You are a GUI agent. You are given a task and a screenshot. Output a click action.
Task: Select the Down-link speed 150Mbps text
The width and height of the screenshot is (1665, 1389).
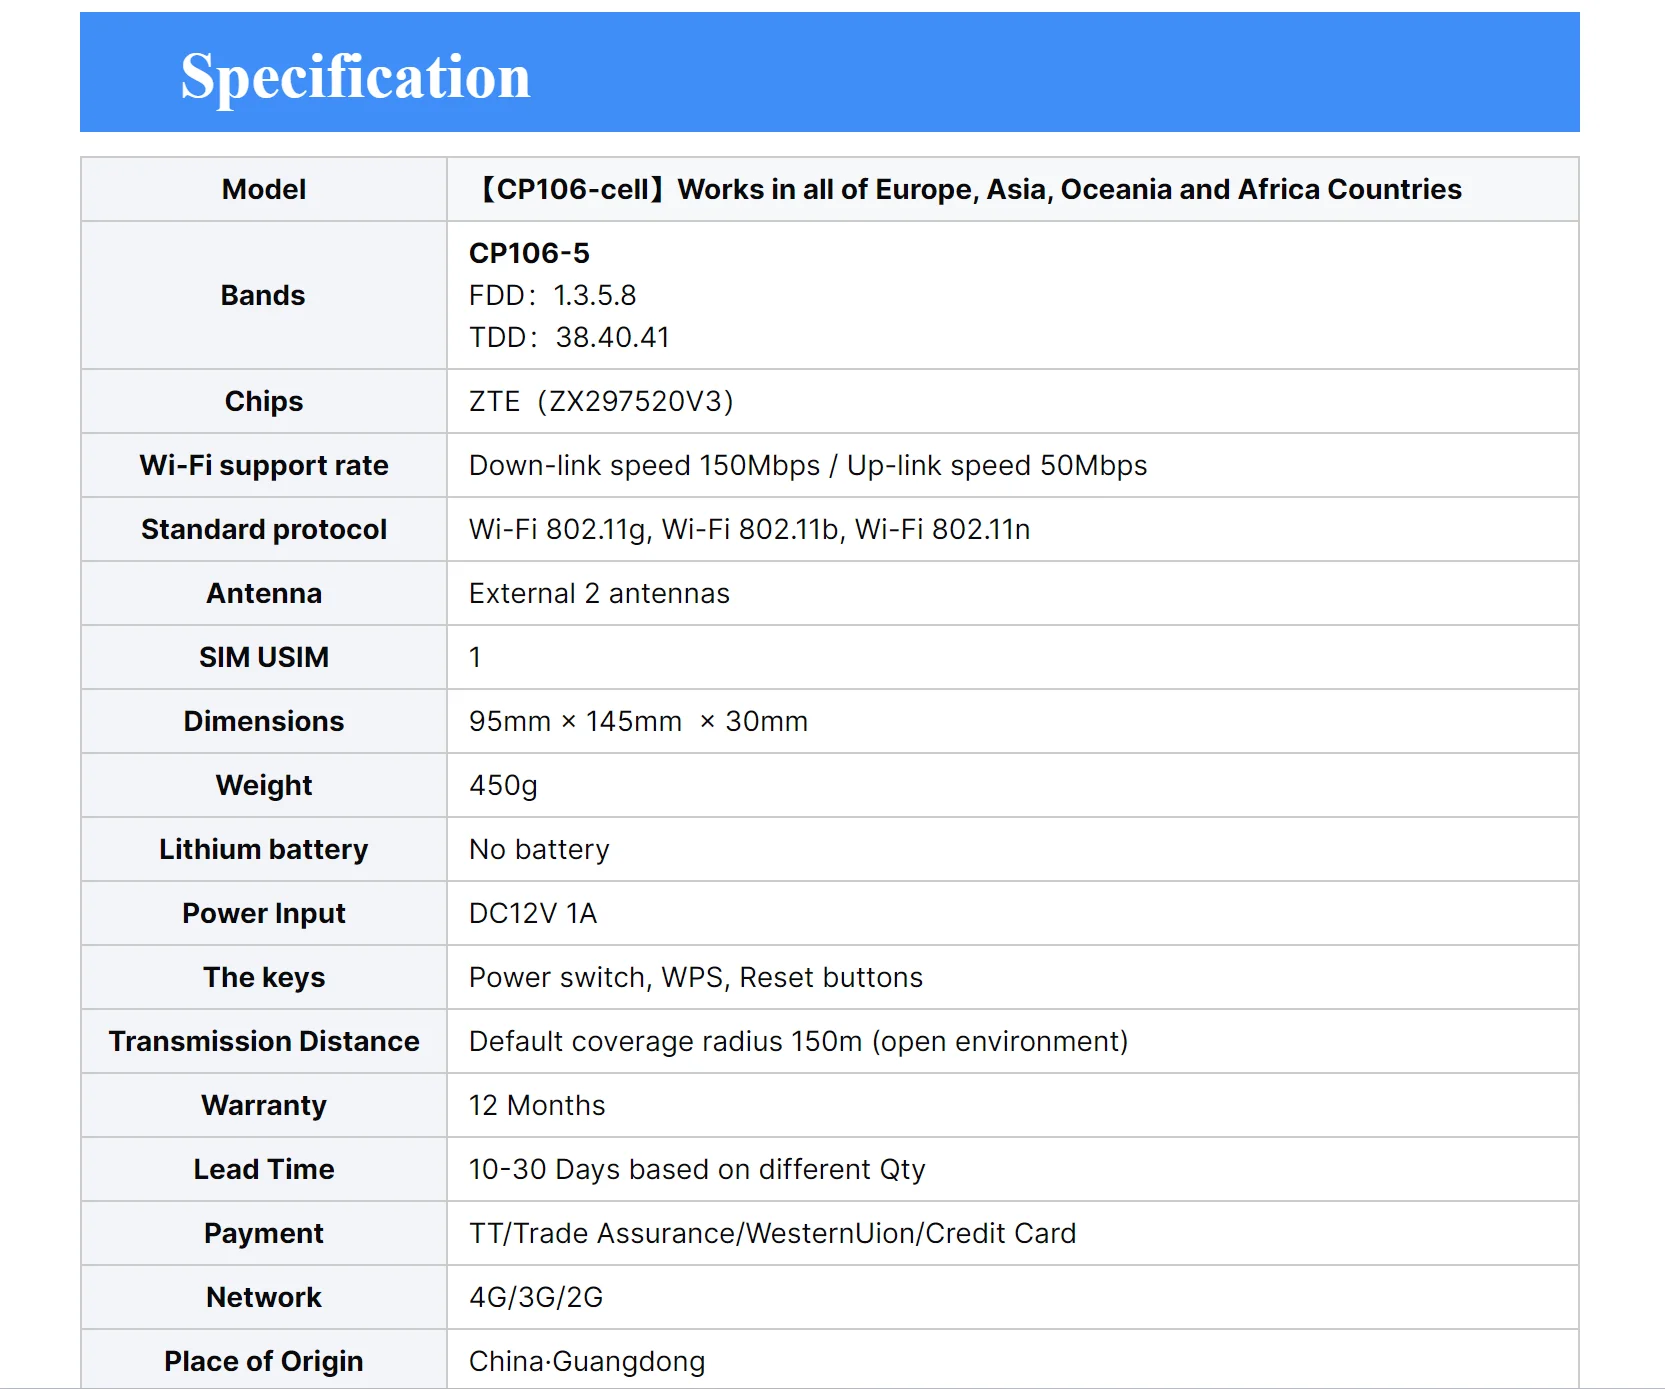tap(644, 465)
